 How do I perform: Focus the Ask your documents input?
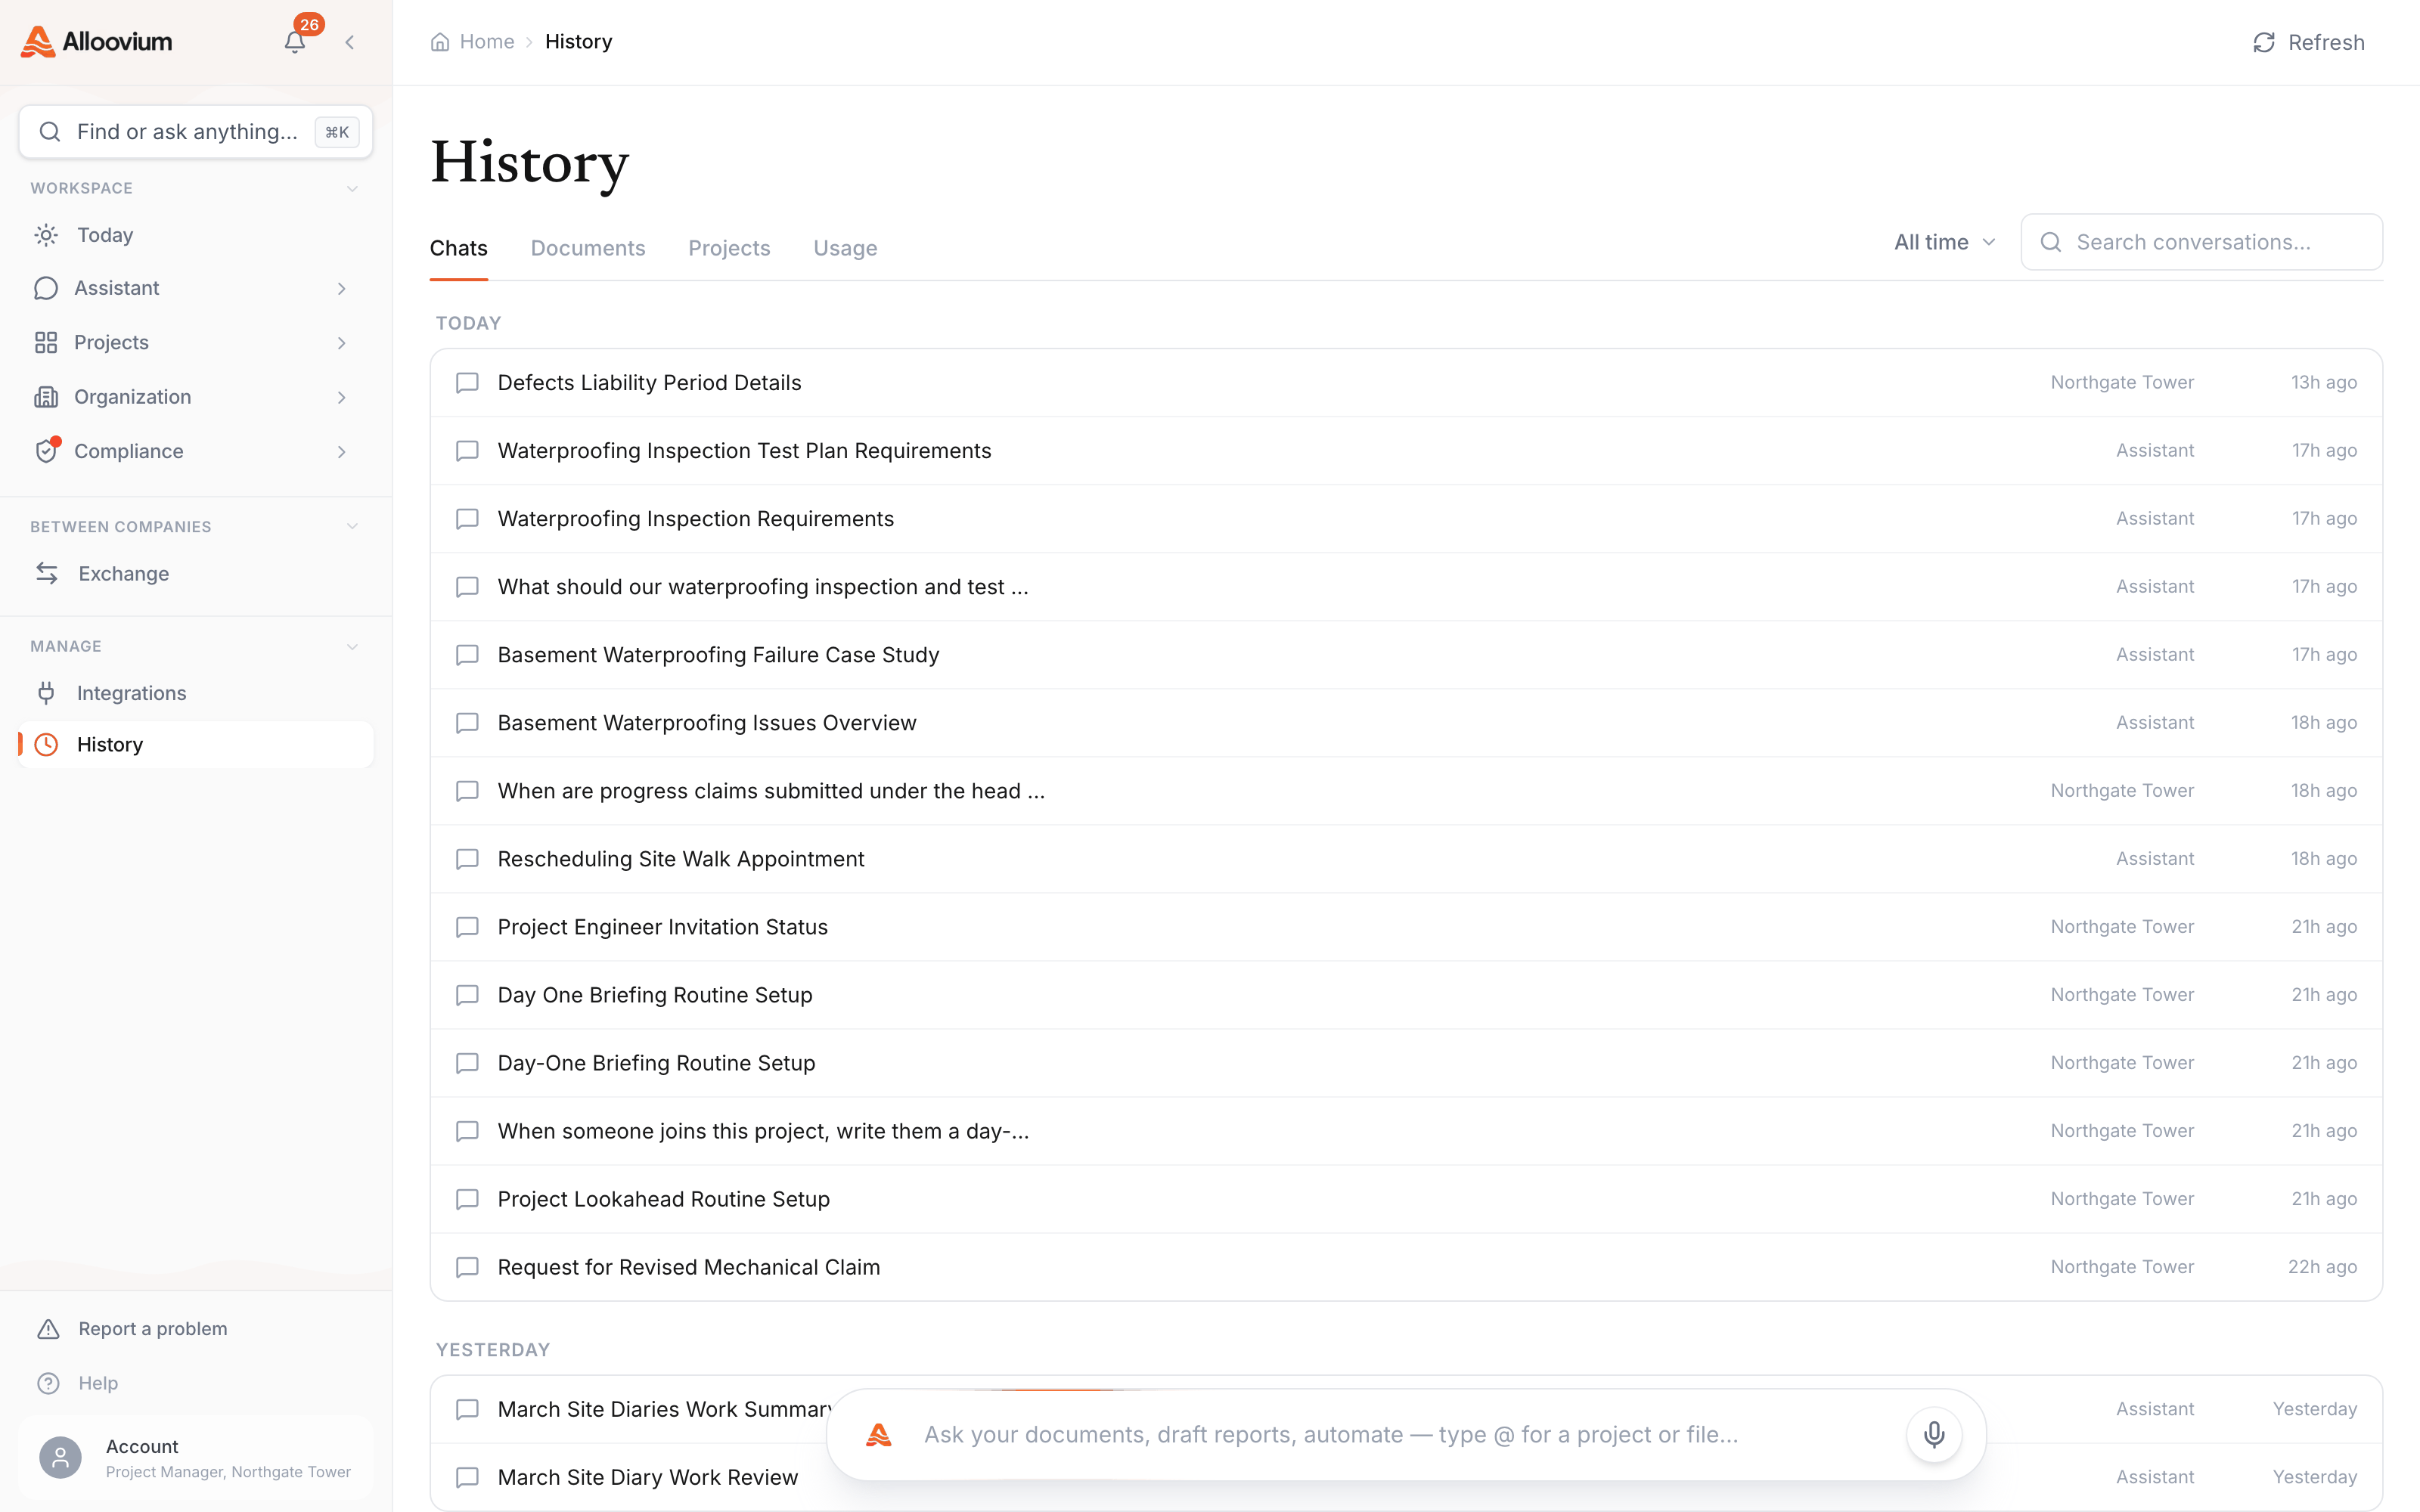pyautogui.click(x=1406, y=1435)
